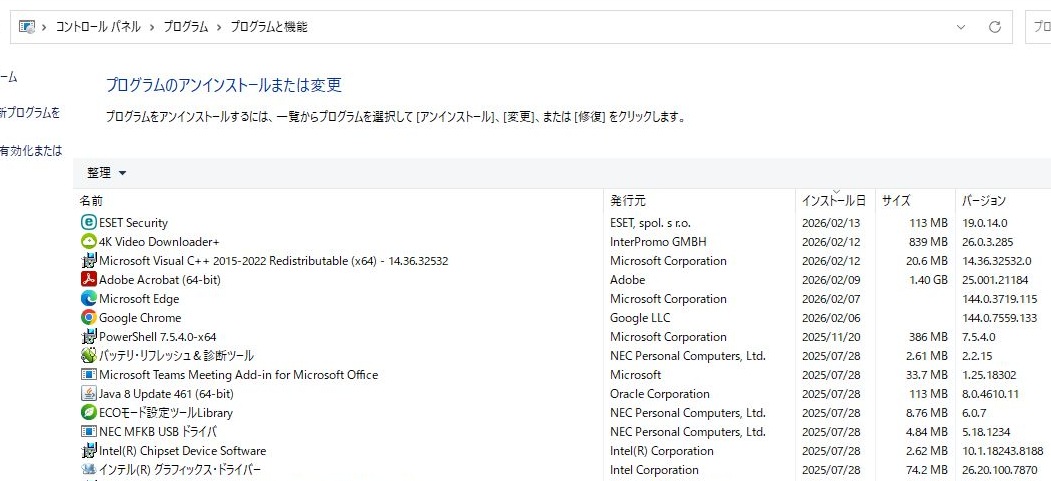Select the Microsoft Teams Meeting Add-in row
Viewport: 1051px width, 481px height.
238,375
